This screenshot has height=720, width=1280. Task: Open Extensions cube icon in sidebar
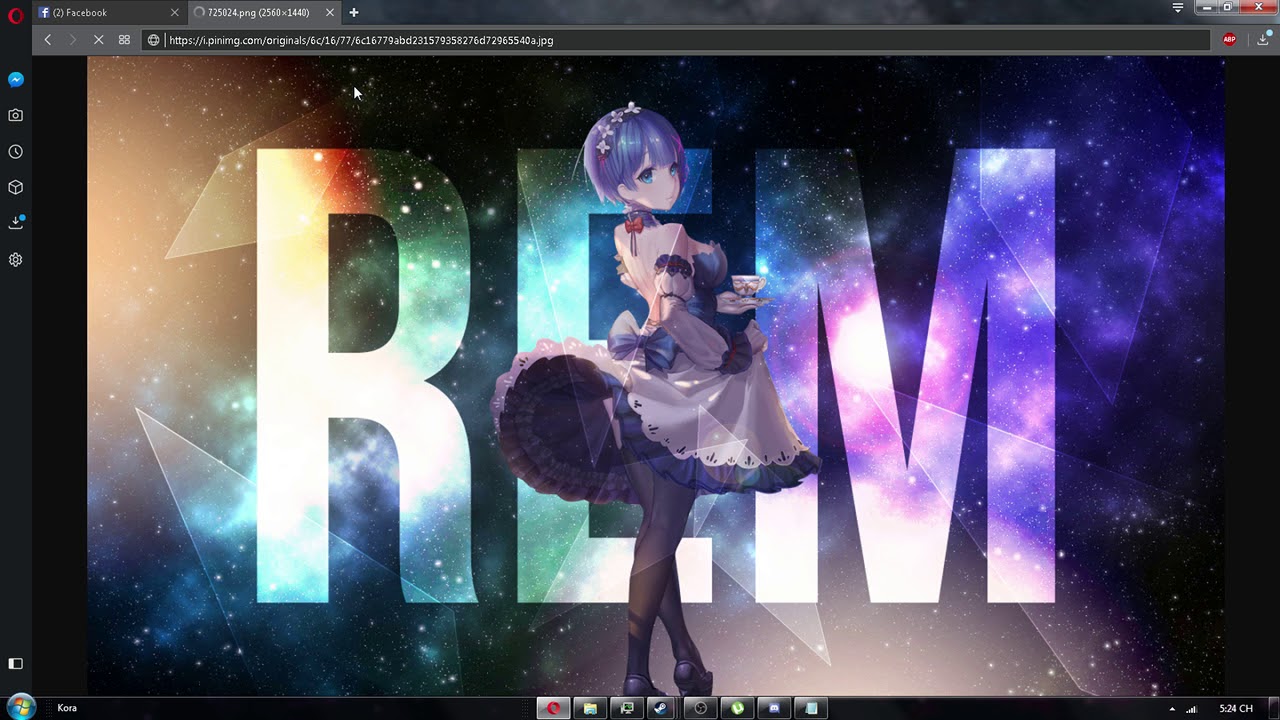coord(16,187)
